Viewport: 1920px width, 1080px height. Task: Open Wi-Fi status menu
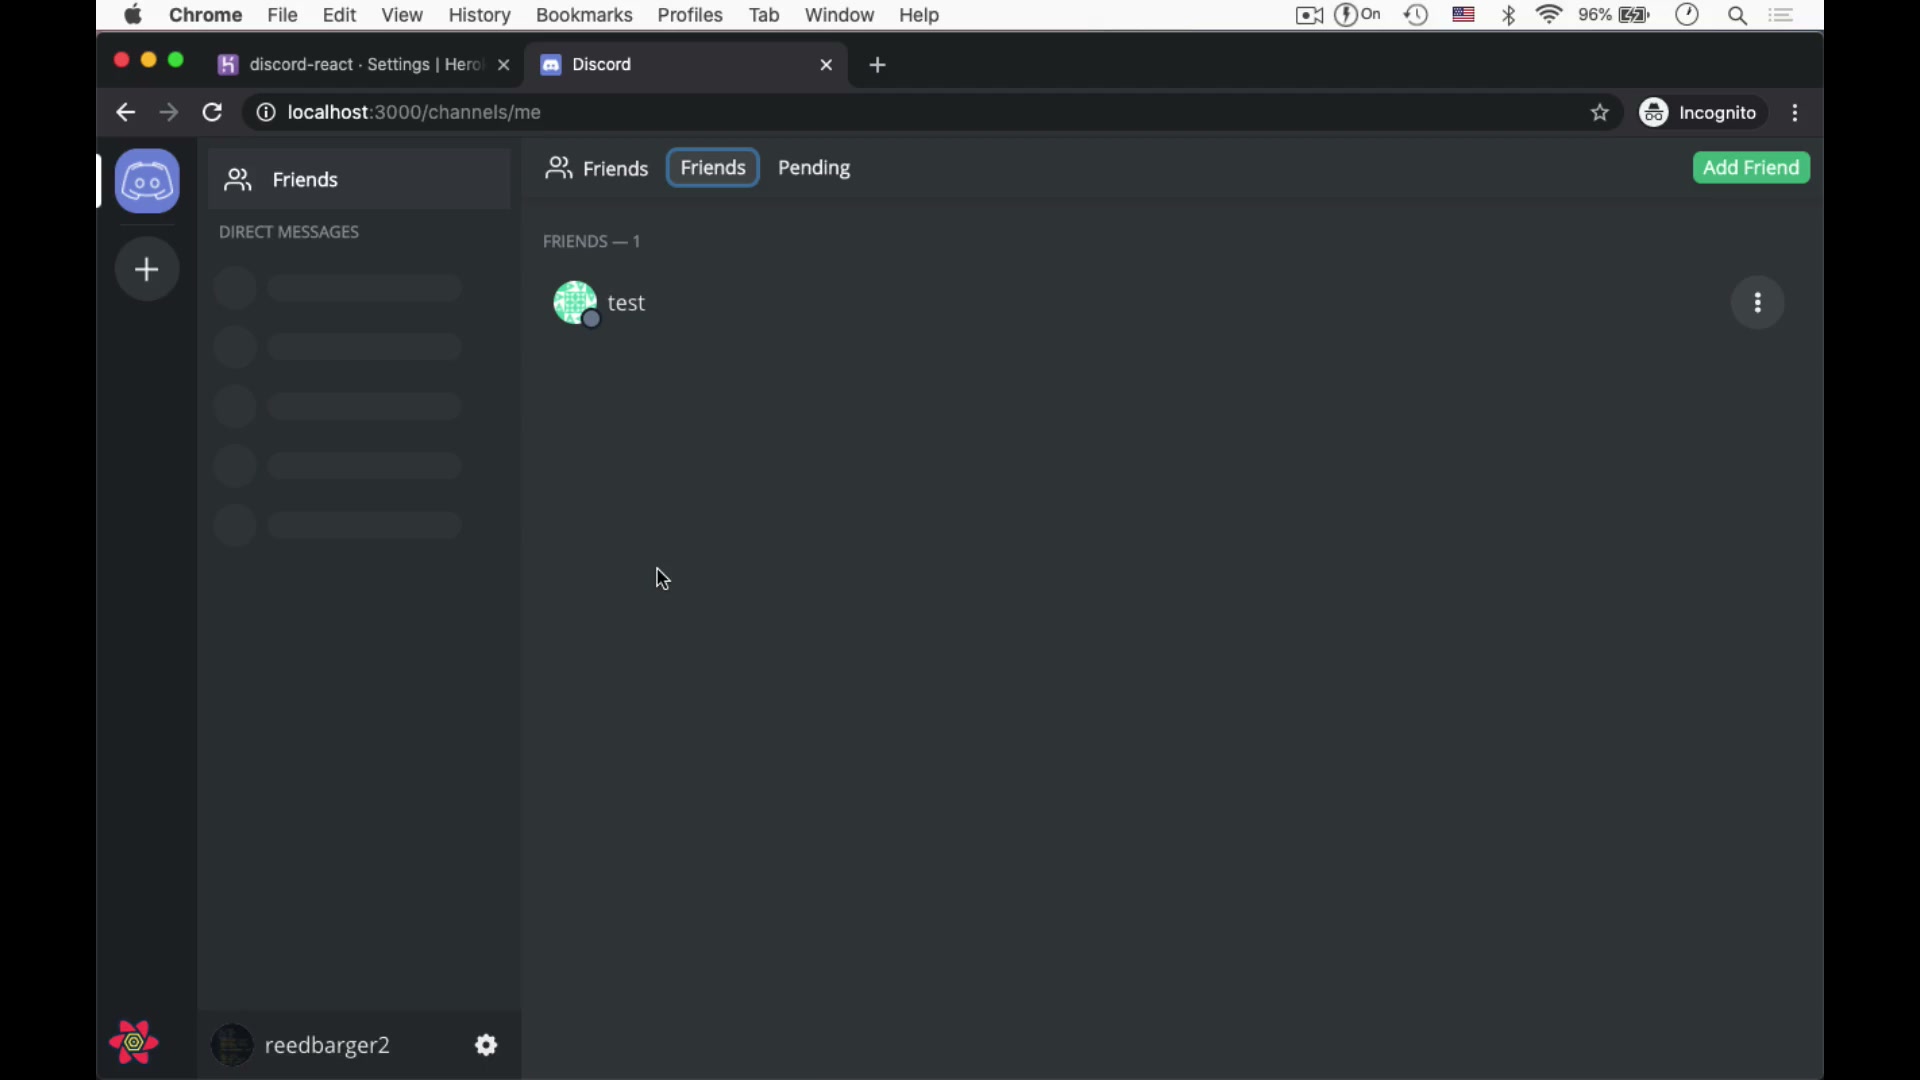point(1549,15)
